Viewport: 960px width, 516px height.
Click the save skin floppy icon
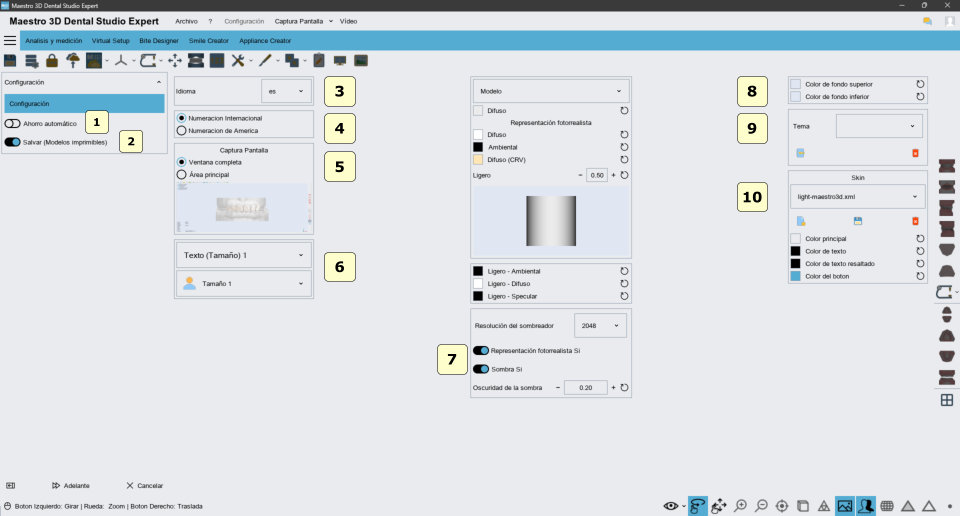pos(858,221)
